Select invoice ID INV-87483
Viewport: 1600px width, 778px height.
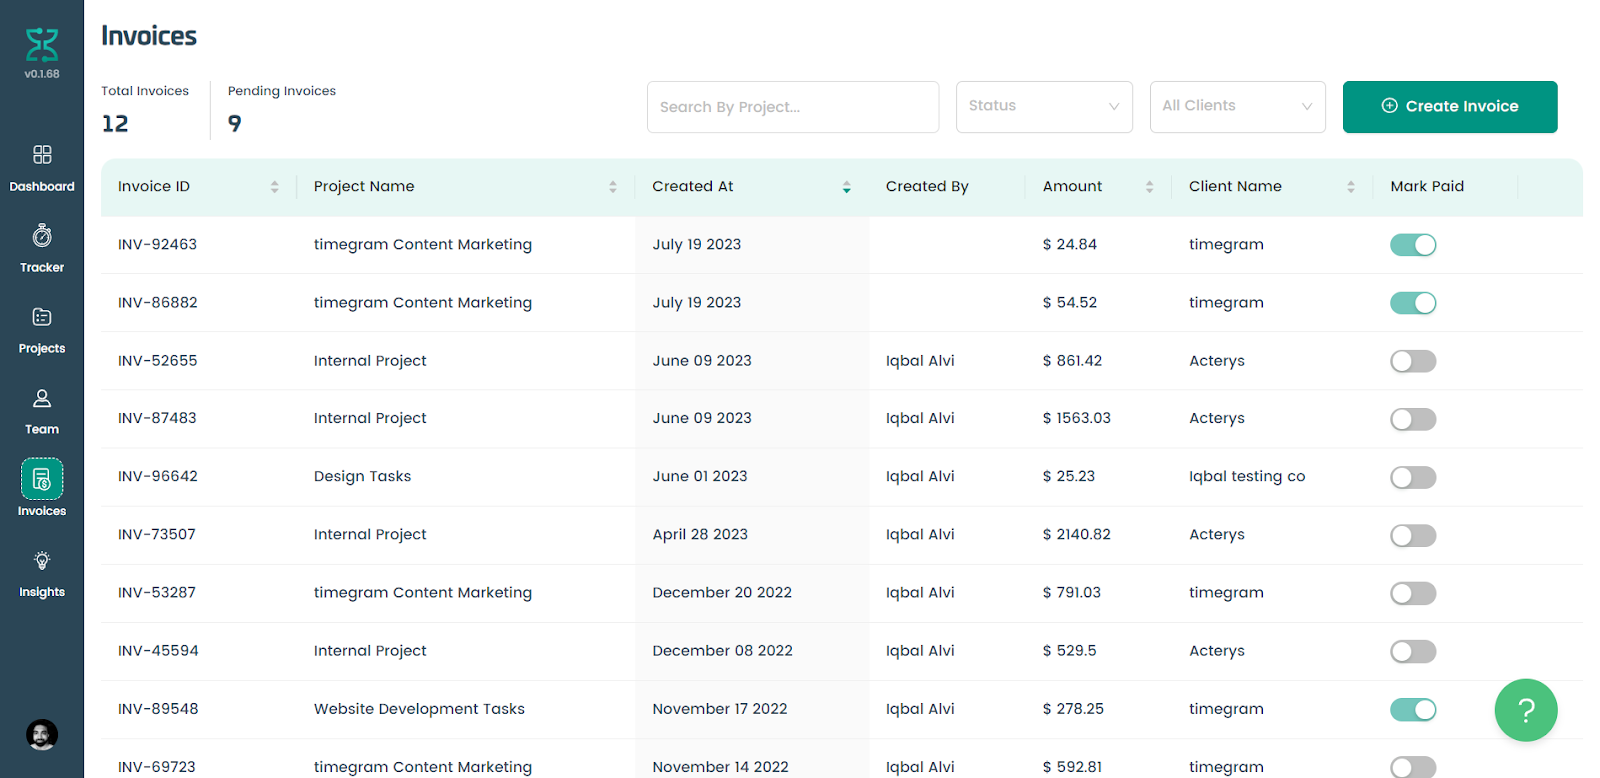click(x=157, y=419)
